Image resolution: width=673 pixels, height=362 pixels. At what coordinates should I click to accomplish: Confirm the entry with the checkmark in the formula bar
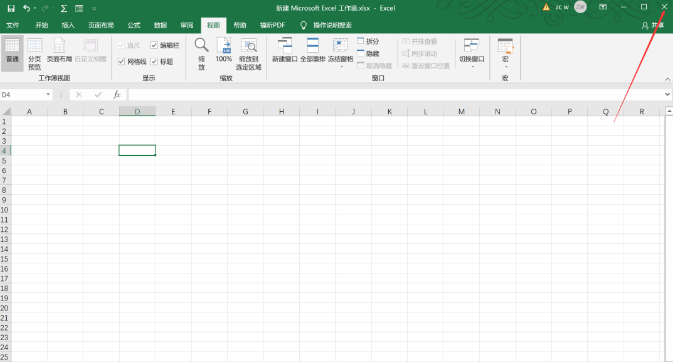pyautogui.click(x=98, y=94)
